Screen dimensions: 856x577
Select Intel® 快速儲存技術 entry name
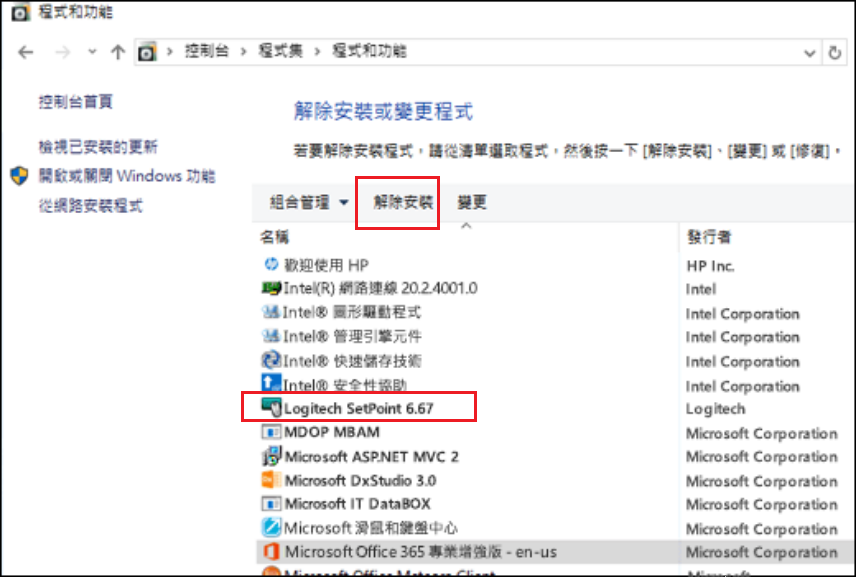pos(352,361)
